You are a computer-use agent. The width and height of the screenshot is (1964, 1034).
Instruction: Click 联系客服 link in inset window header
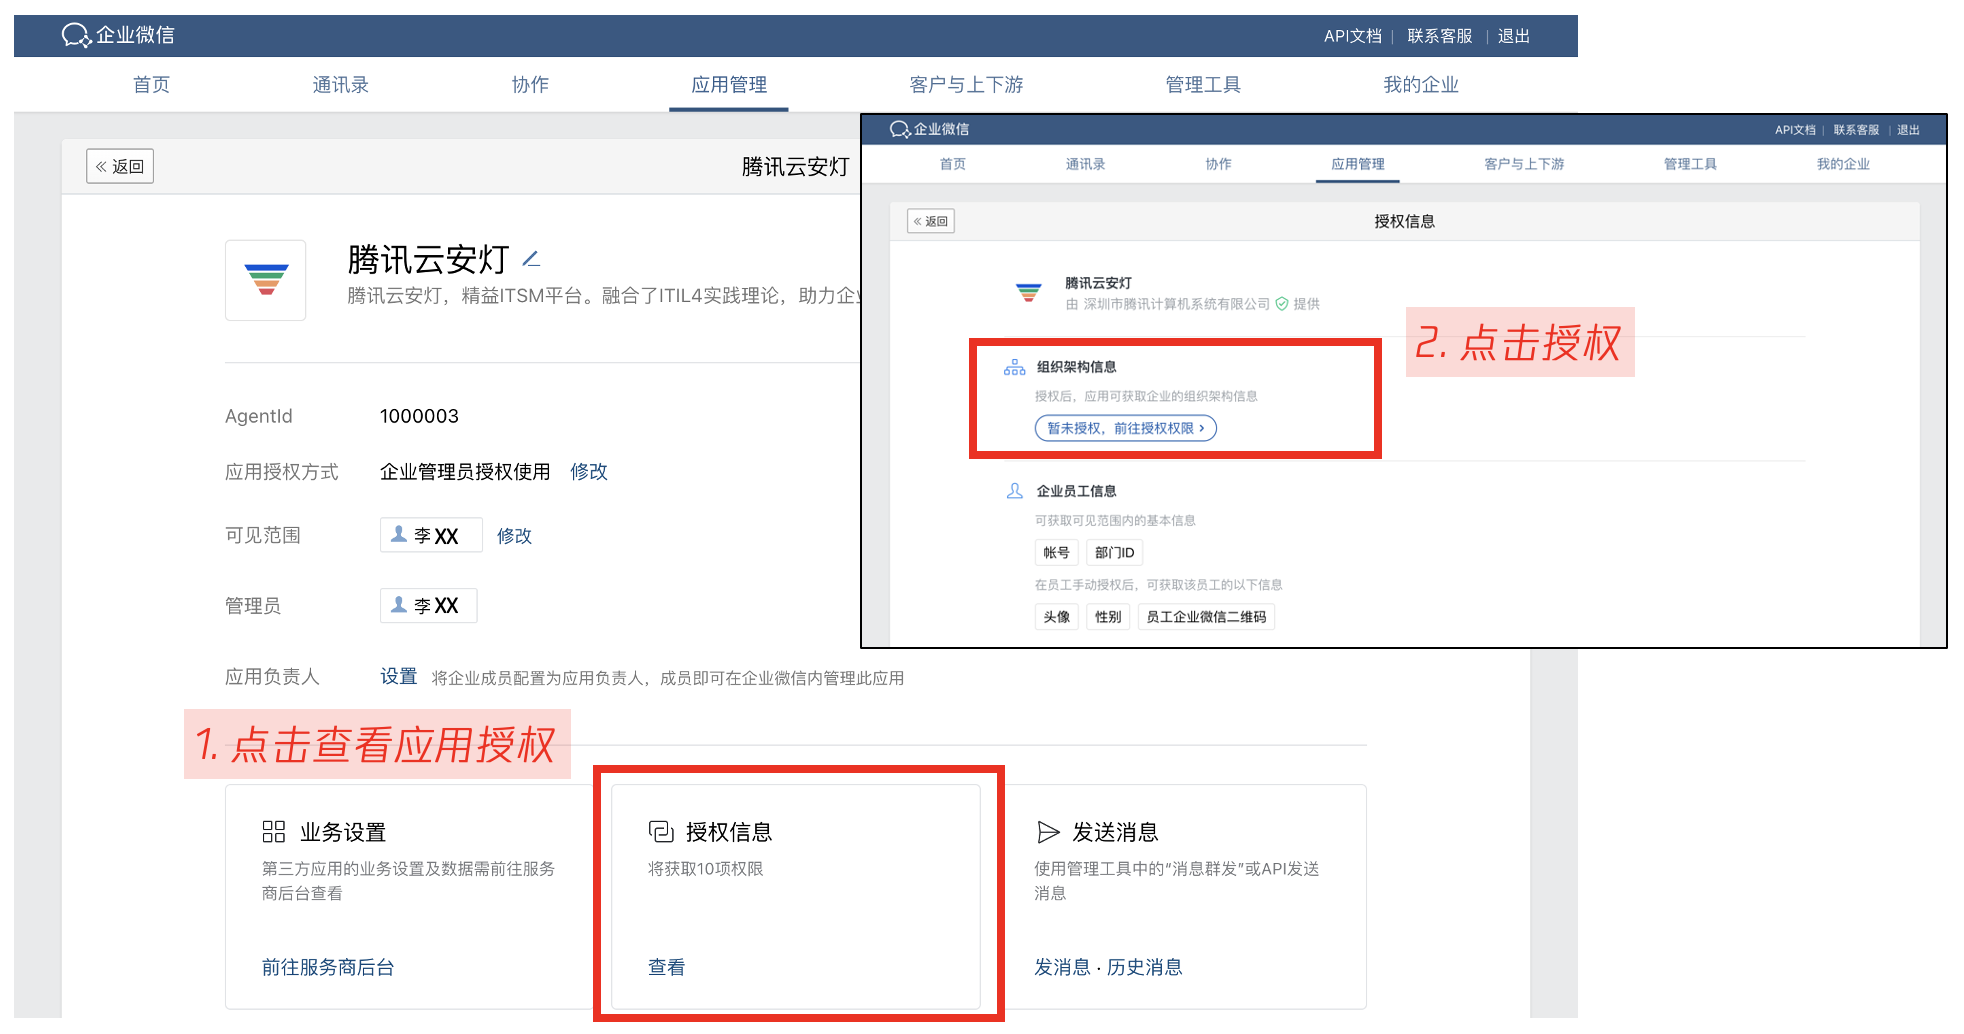(x=1856, y=130)
